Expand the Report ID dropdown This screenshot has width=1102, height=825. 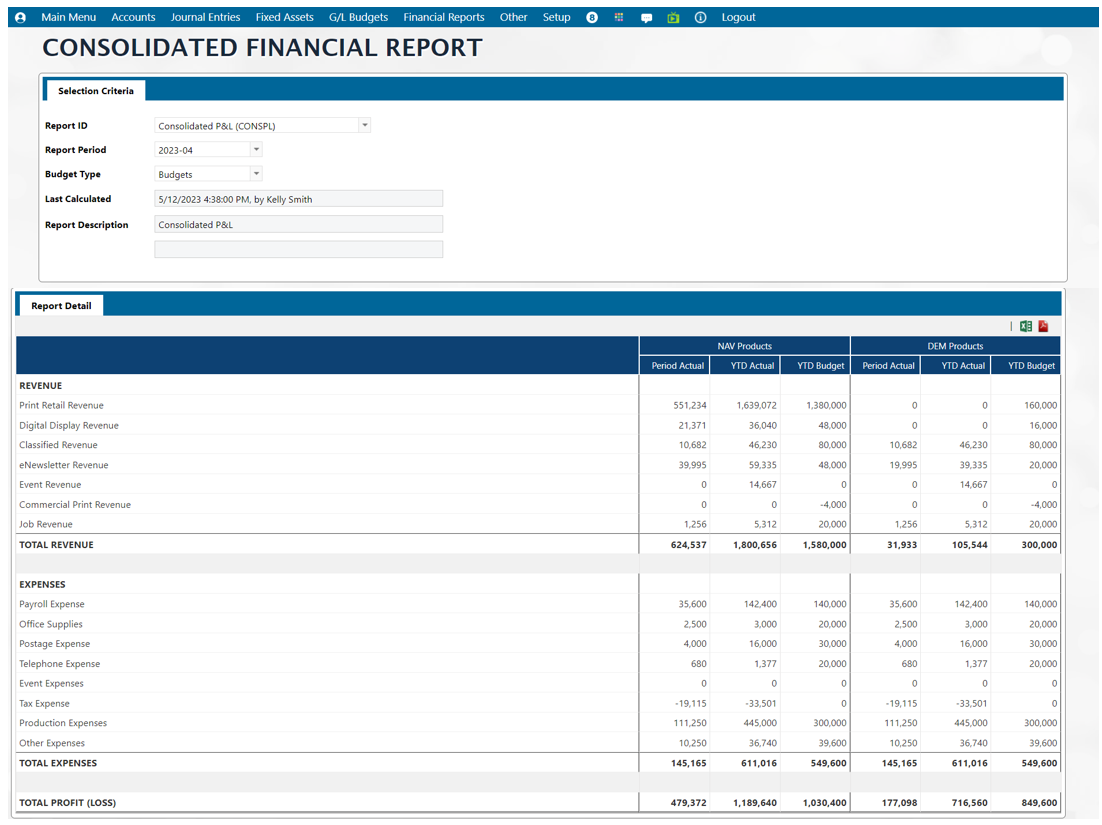click(364, 126)
